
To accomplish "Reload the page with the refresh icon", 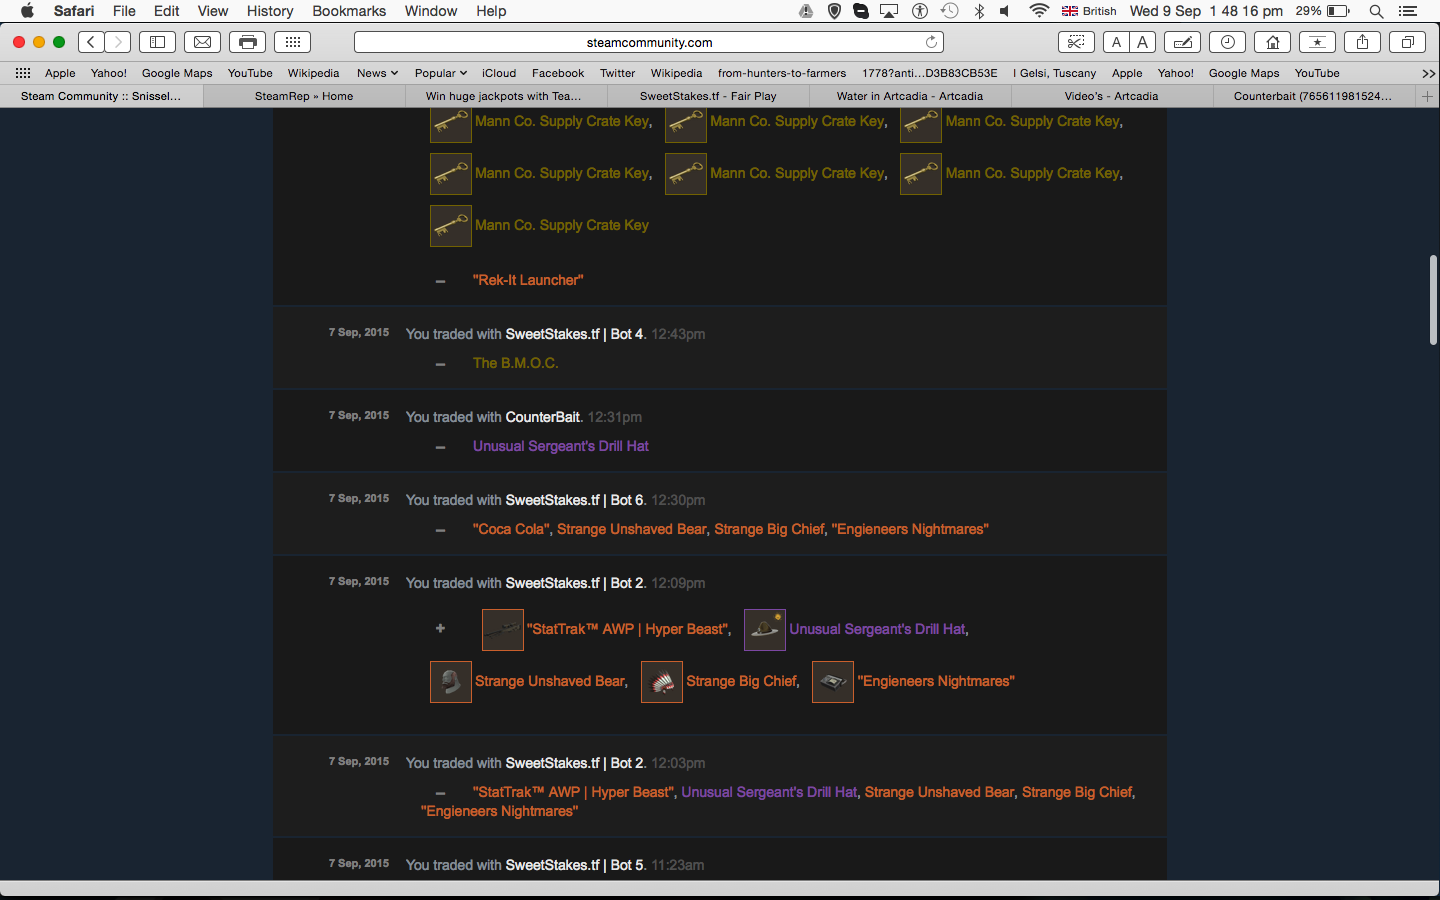I will tap(931, 42).
